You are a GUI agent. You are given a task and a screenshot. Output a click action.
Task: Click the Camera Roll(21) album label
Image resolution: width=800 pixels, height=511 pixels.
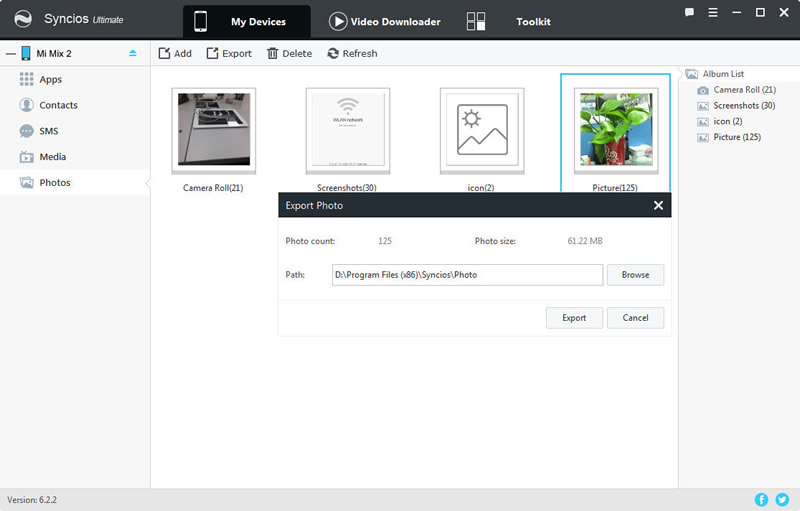[x=213, y=188]
